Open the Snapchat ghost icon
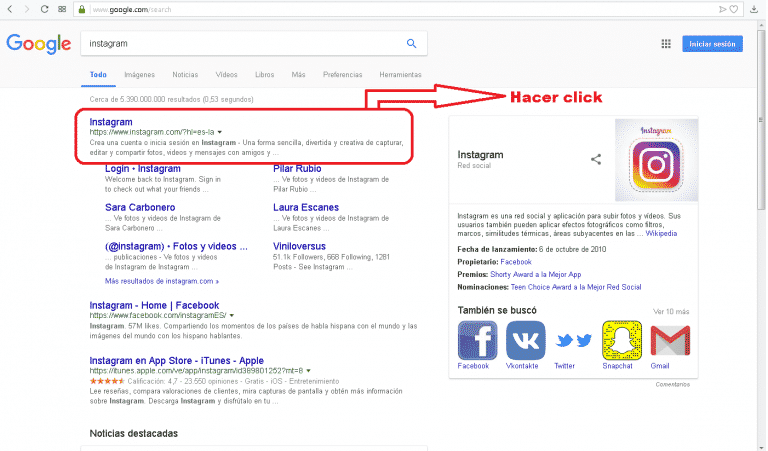This screenshot has height=451, width=768. tap(621, 341)
